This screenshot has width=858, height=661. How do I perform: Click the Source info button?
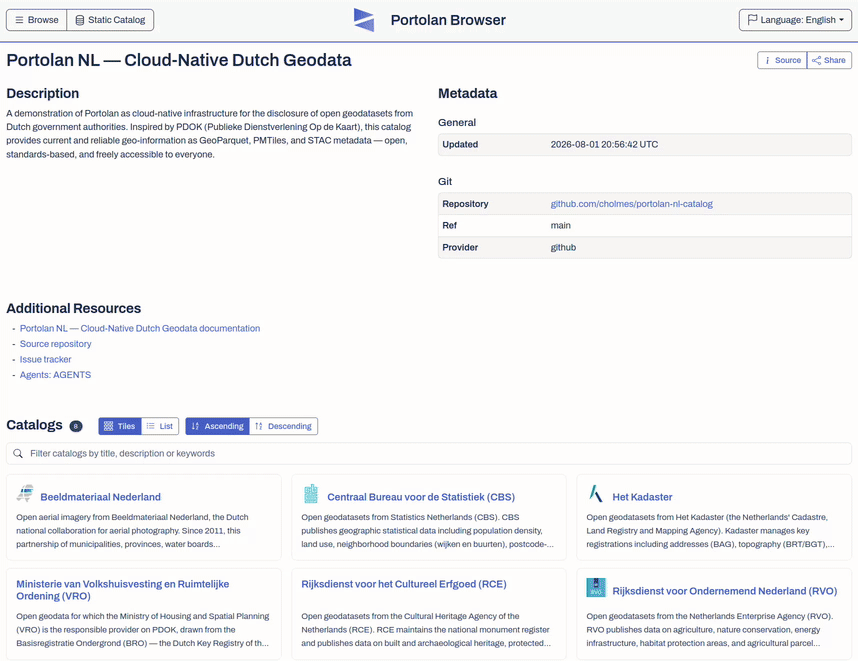click(782, 60)
